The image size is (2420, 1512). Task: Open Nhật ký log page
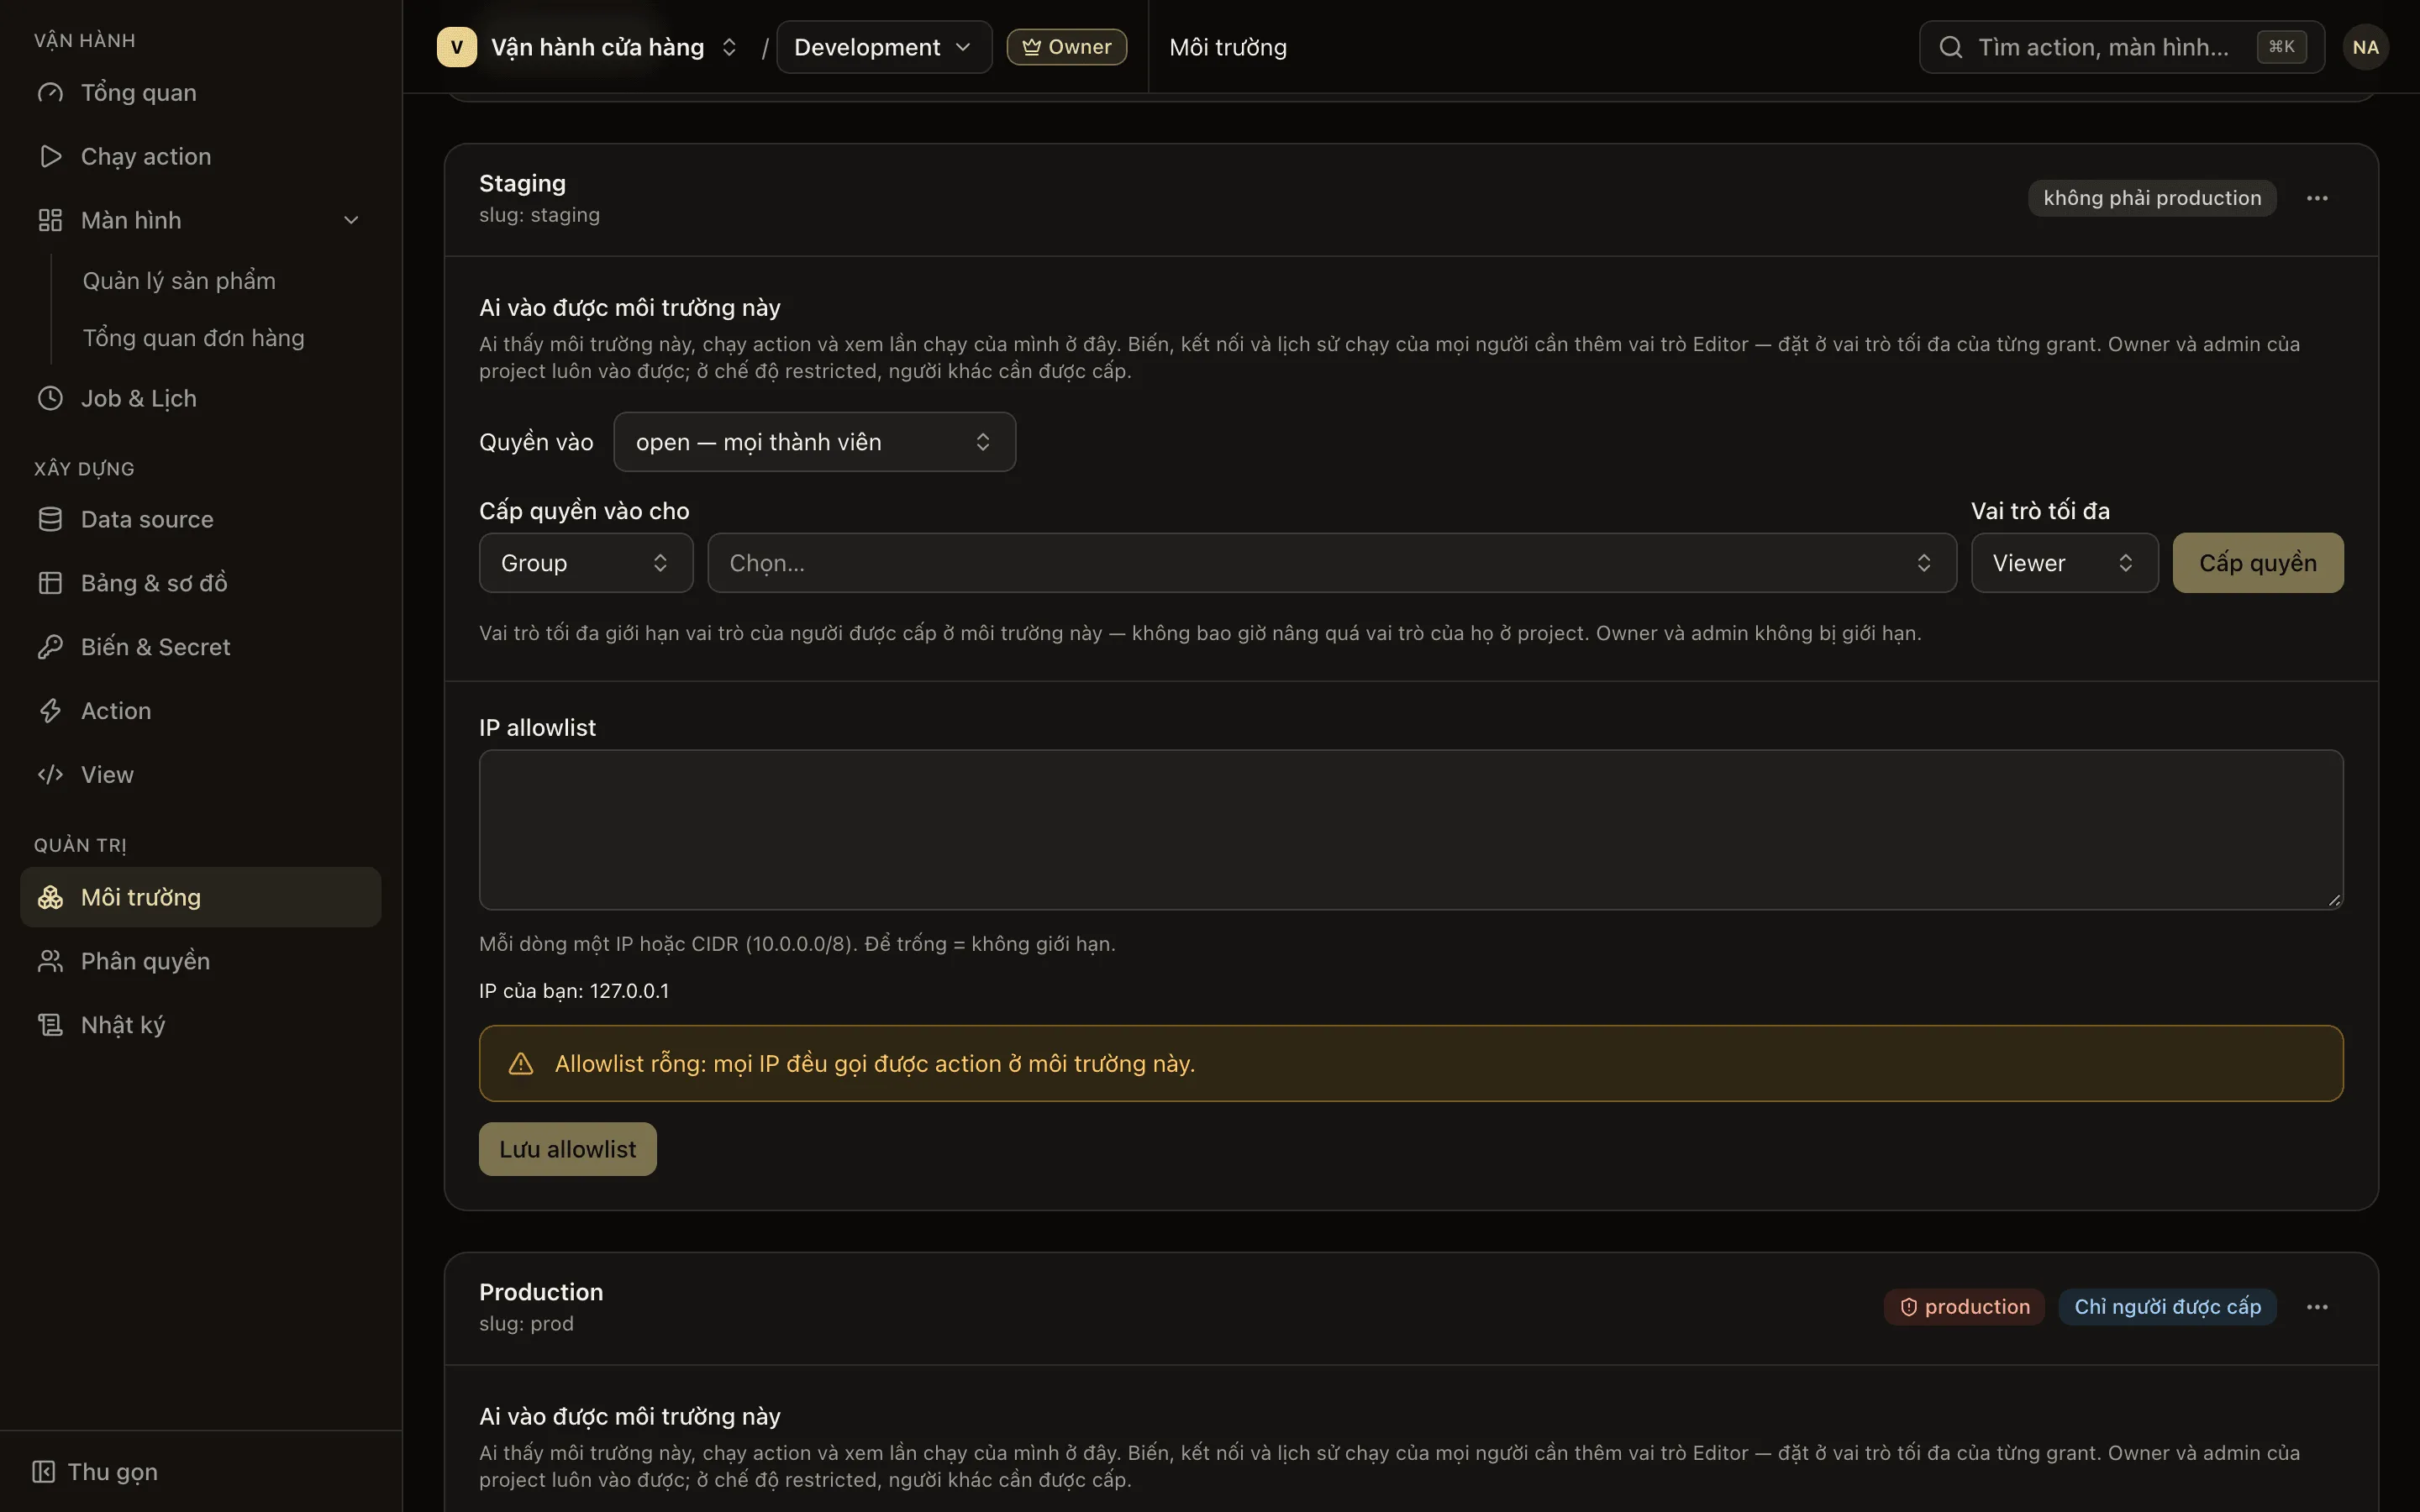[x=200, y=1025]
